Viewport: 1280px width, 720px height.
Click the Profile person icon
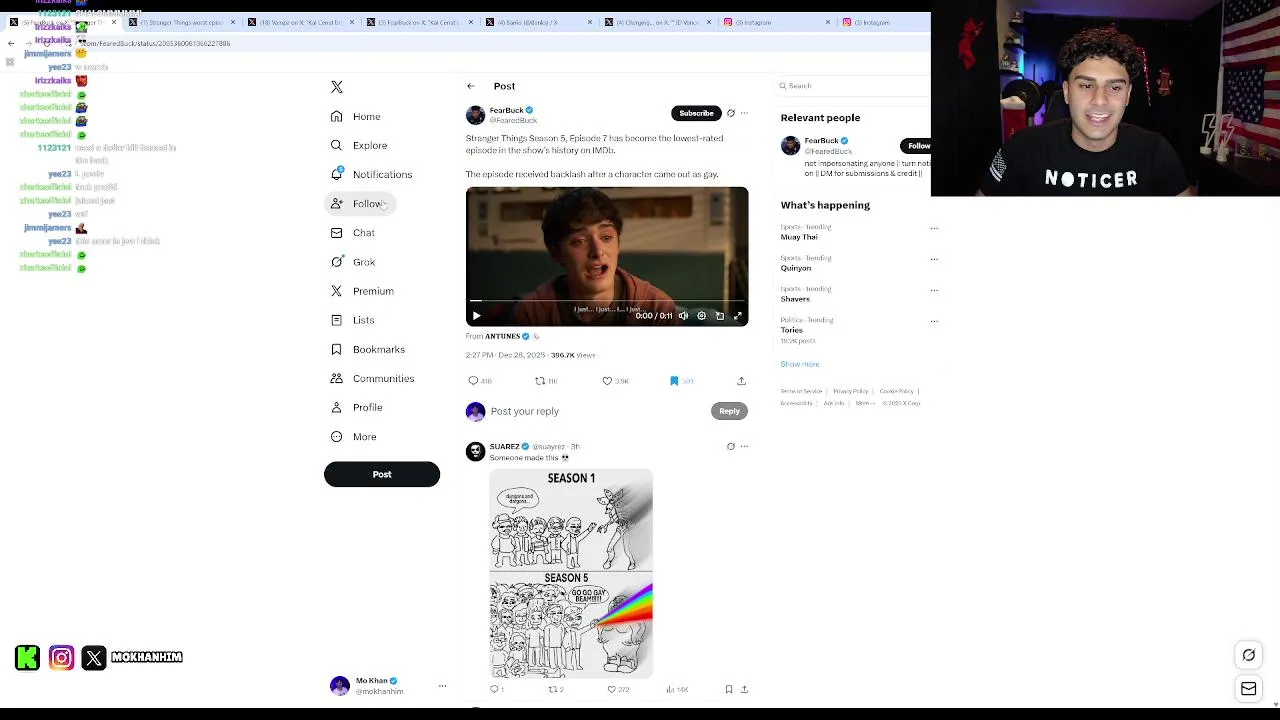(x=337, y=407)
